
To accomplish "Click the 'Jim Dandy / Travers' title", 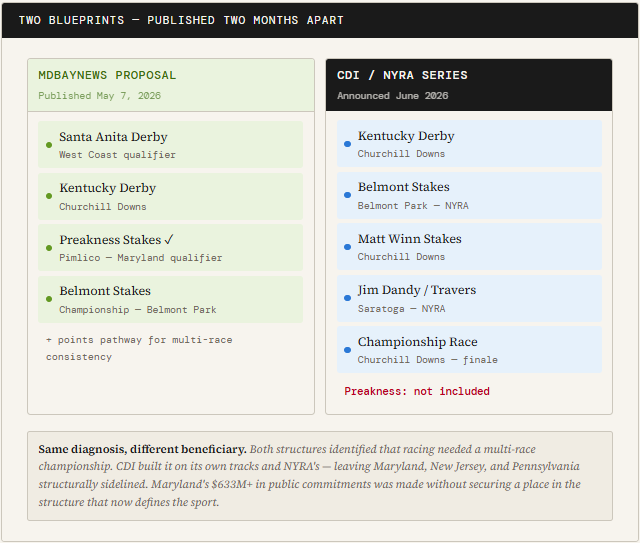I will click(x=417, y=290).
